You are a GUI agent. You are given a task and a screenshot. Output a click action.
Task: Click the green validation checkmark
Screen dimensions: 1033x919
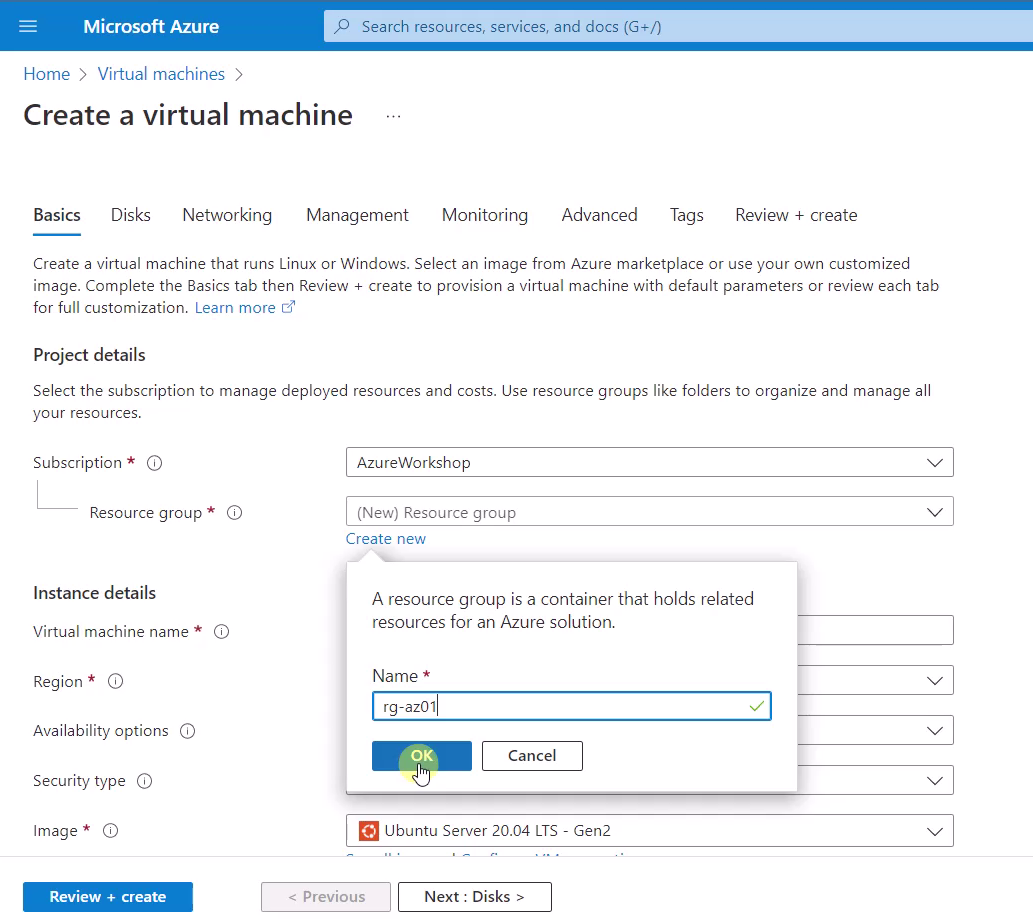(756, 706)
